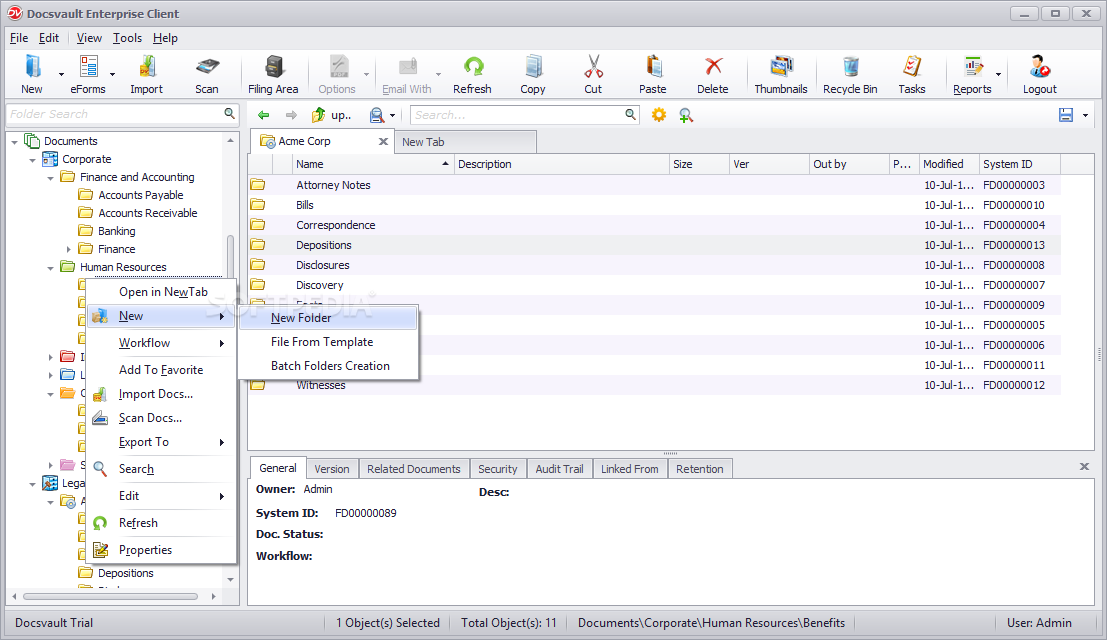This screenshot has width=1107, height=640.
Task: Switch to the Audit Trail tab
Action: pyautogui.click(x=559, y=469)
